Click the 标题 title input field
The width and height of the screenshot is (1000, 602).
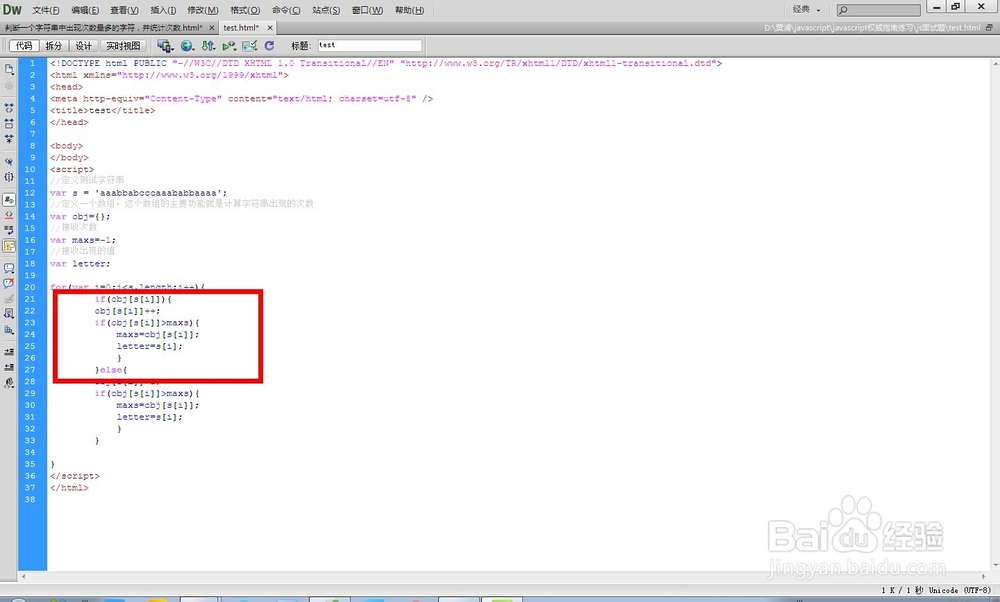tap(370, 45)
